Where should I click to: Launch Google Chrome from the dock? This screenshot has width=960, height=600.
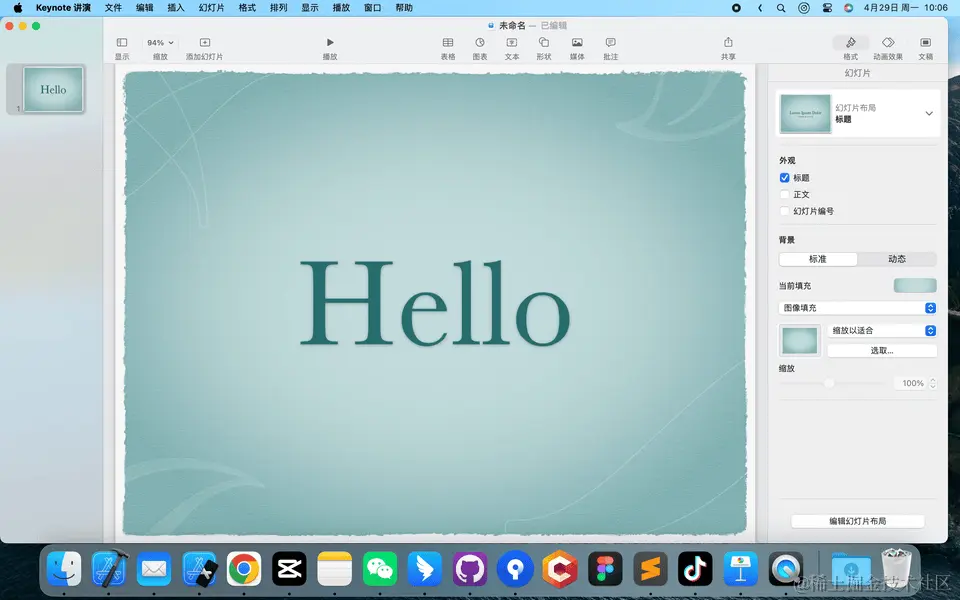point(244,569)
